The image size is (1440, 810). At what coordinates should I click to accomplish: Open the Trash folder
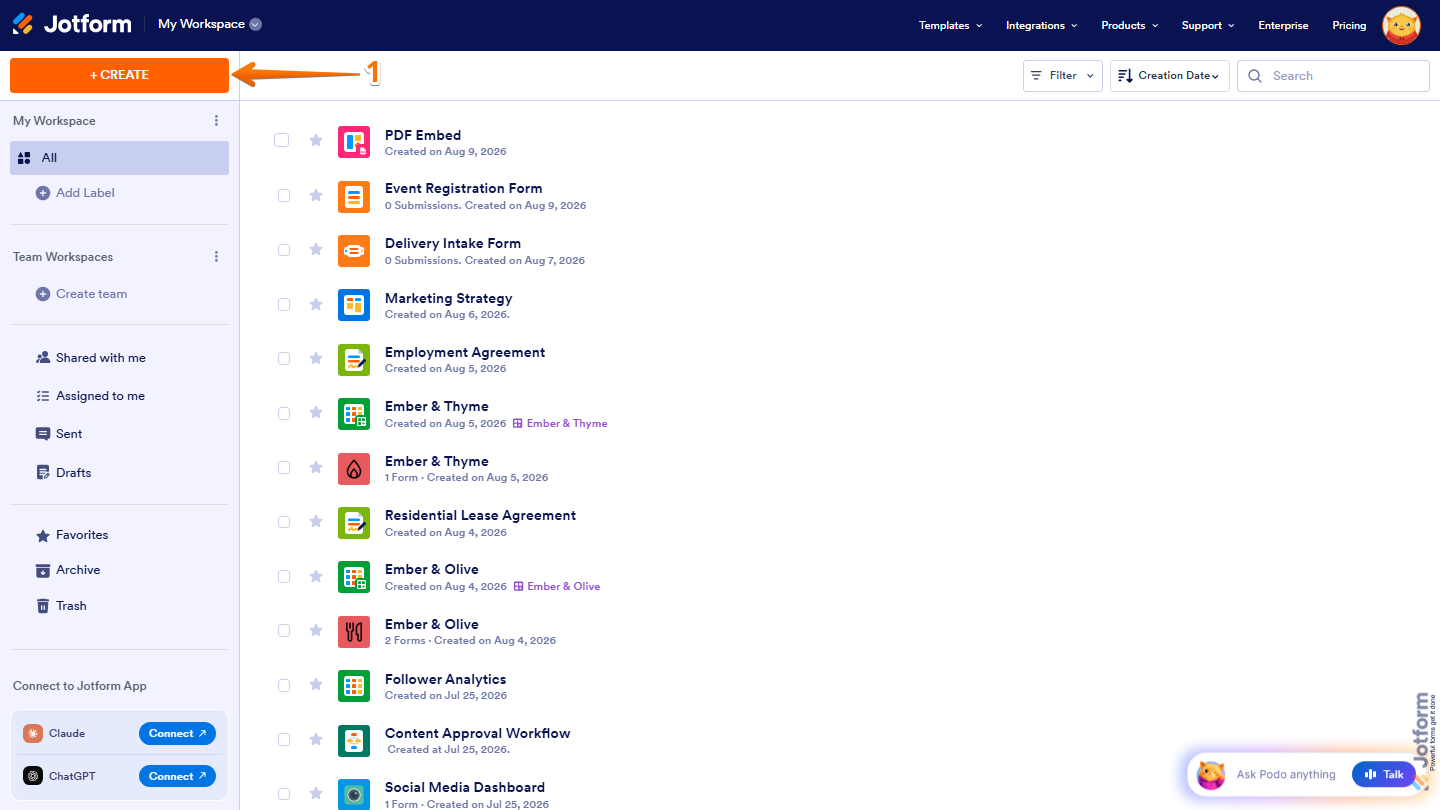62,606
